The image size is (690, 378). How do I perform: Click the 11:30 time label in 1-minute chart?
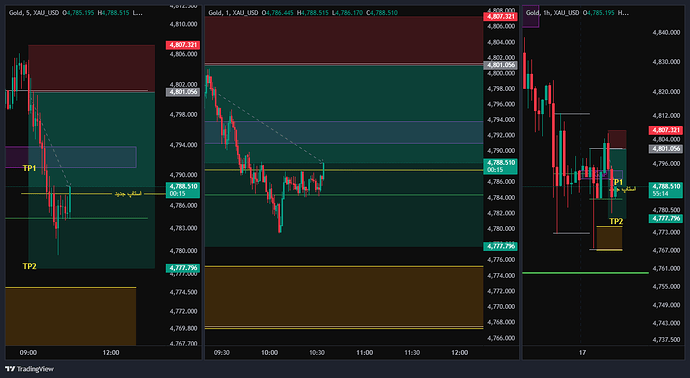tap(412, 352)
